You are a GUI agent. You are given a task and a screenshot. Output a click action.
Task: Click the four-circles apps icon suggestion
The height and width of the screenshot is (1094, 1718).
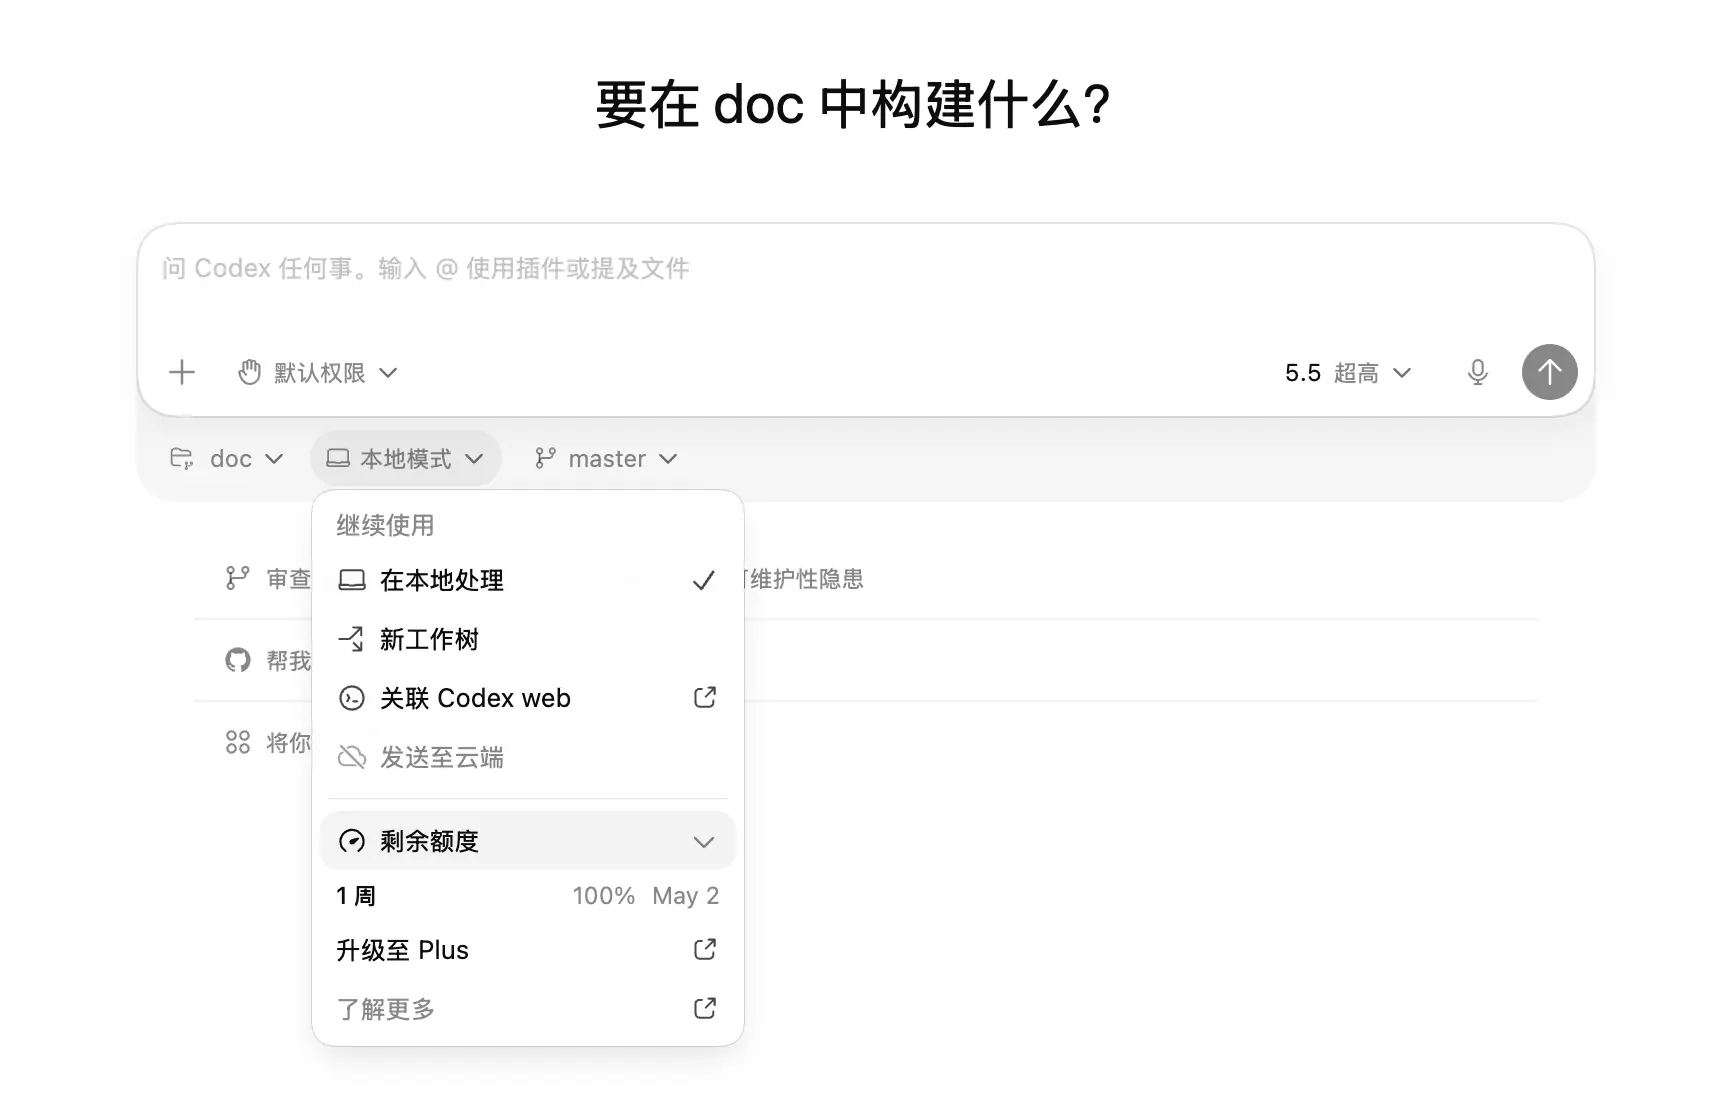pos(238,742)
